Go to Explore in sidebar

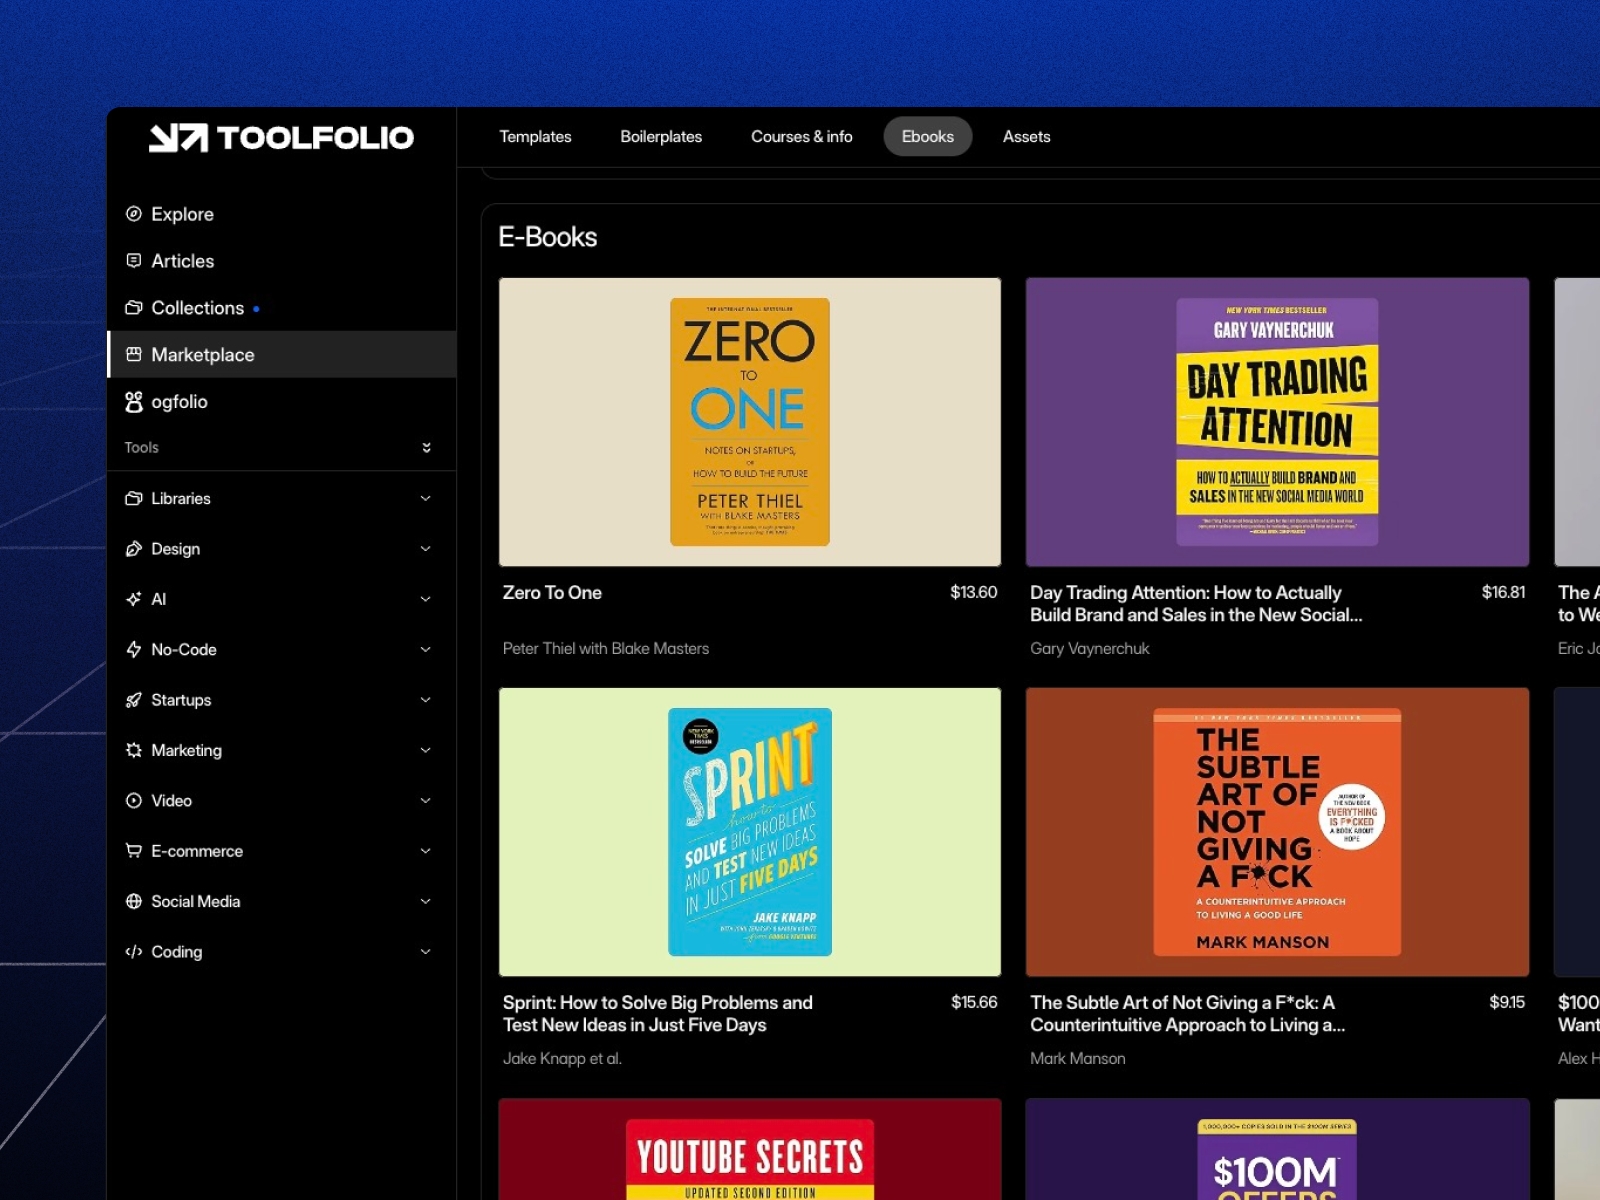[281, 214]
